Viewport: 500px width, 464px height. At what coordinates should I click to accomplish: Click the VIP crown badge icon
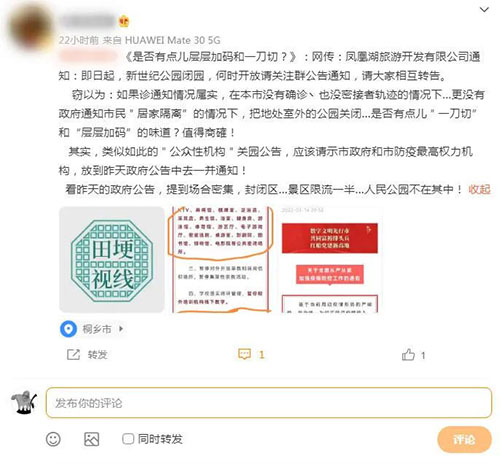pyautogui.click(x=124, y=22)
